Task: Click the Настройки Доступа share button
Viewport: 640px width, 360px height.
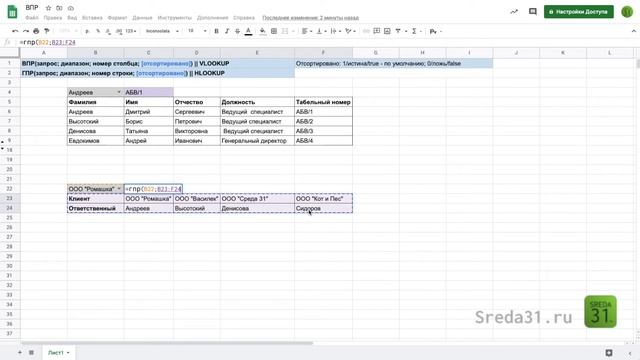Action: (578, 12)
